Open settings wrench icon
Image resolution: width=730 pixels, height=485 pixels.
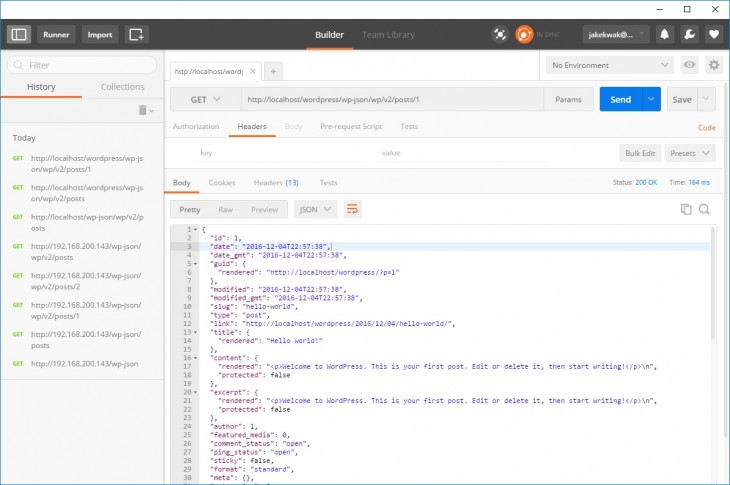tap(689, 34)
